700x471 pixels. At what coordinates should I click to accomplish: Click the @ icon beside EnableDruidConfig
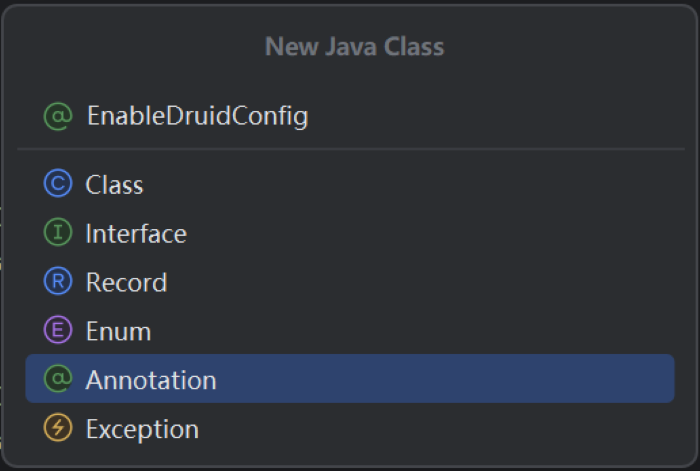59,116
